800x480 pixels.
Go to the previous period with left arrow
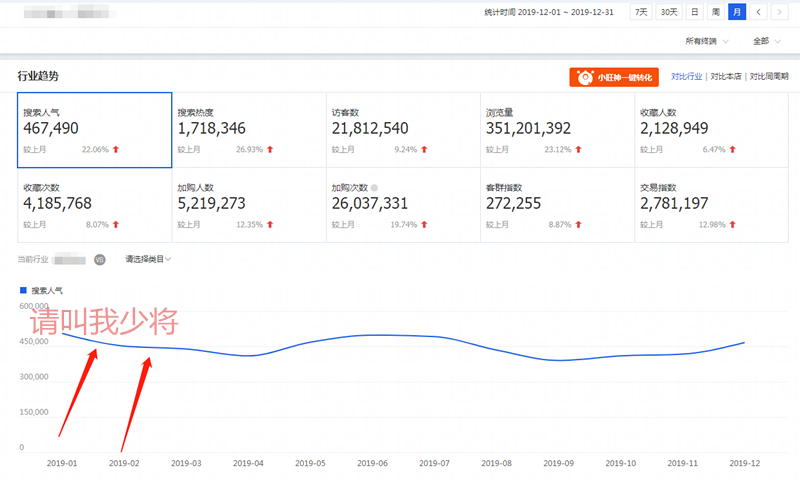coord(760,12)
